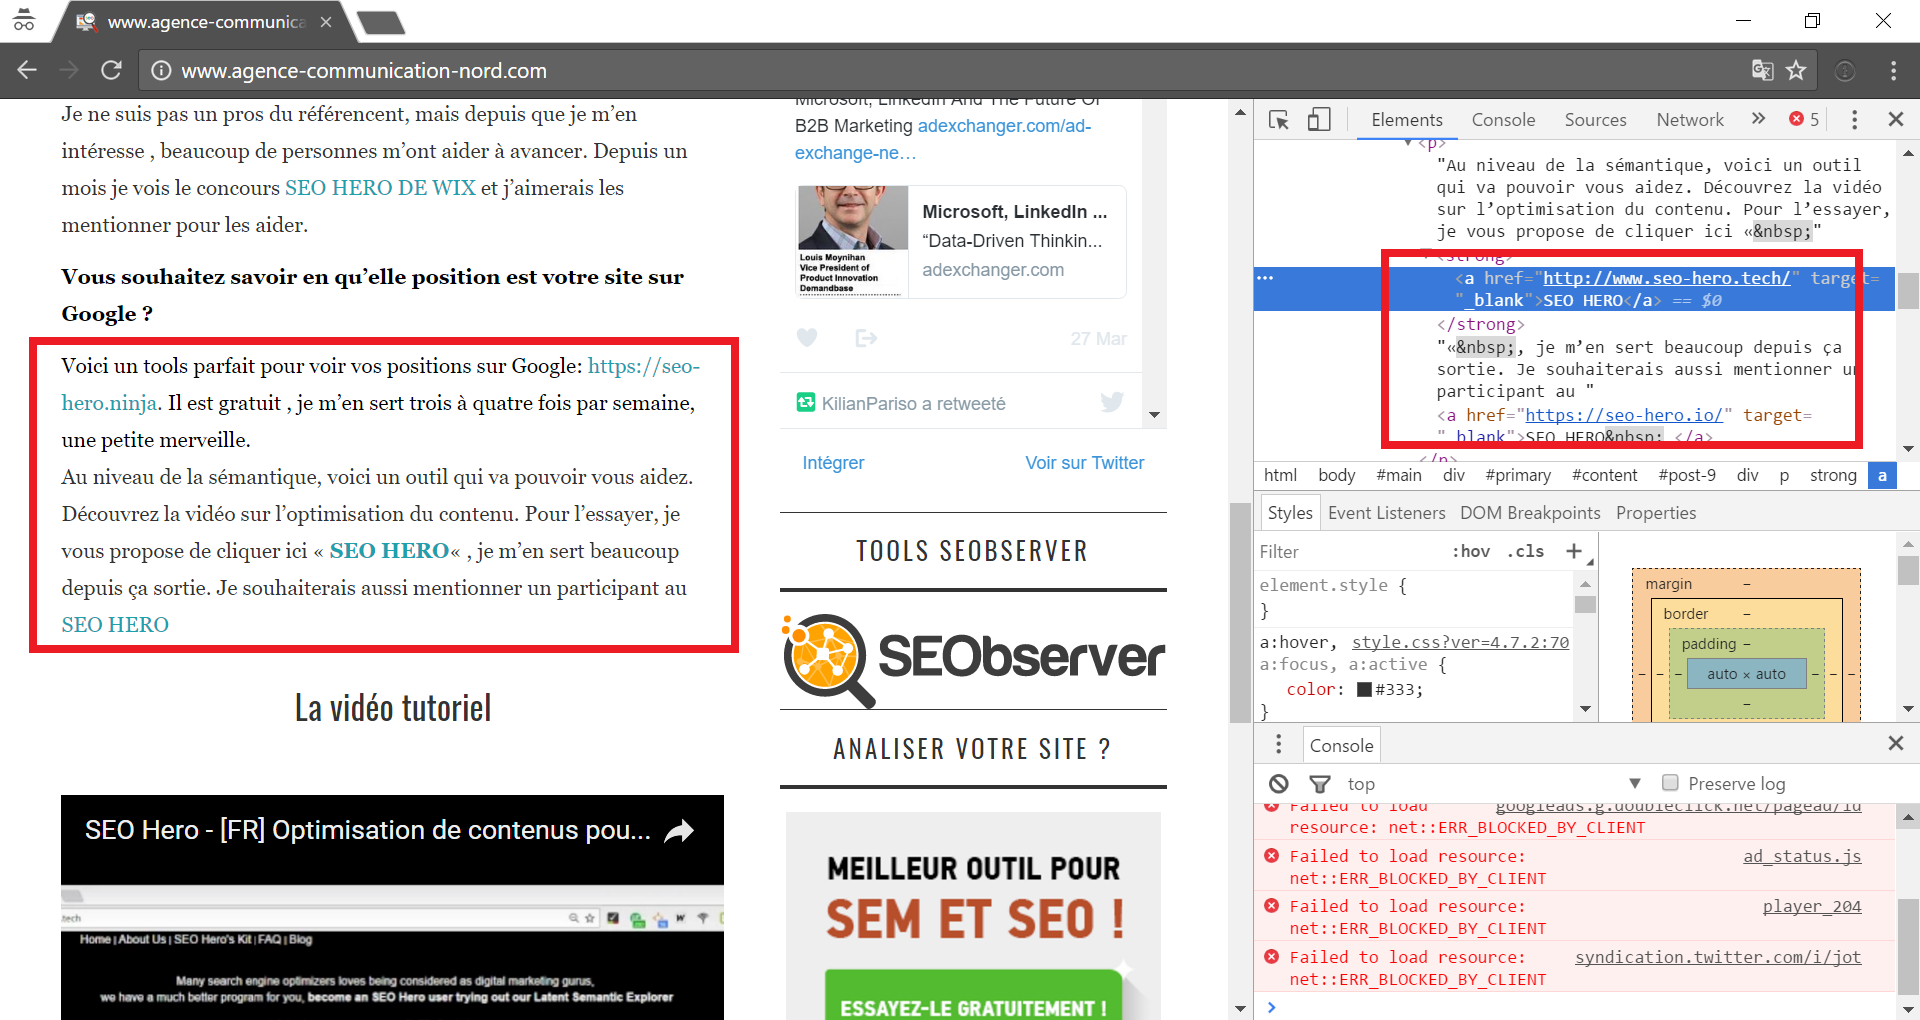Select the Console drawer tab
1920x1020 pixels.
[x=1341, y=745]
